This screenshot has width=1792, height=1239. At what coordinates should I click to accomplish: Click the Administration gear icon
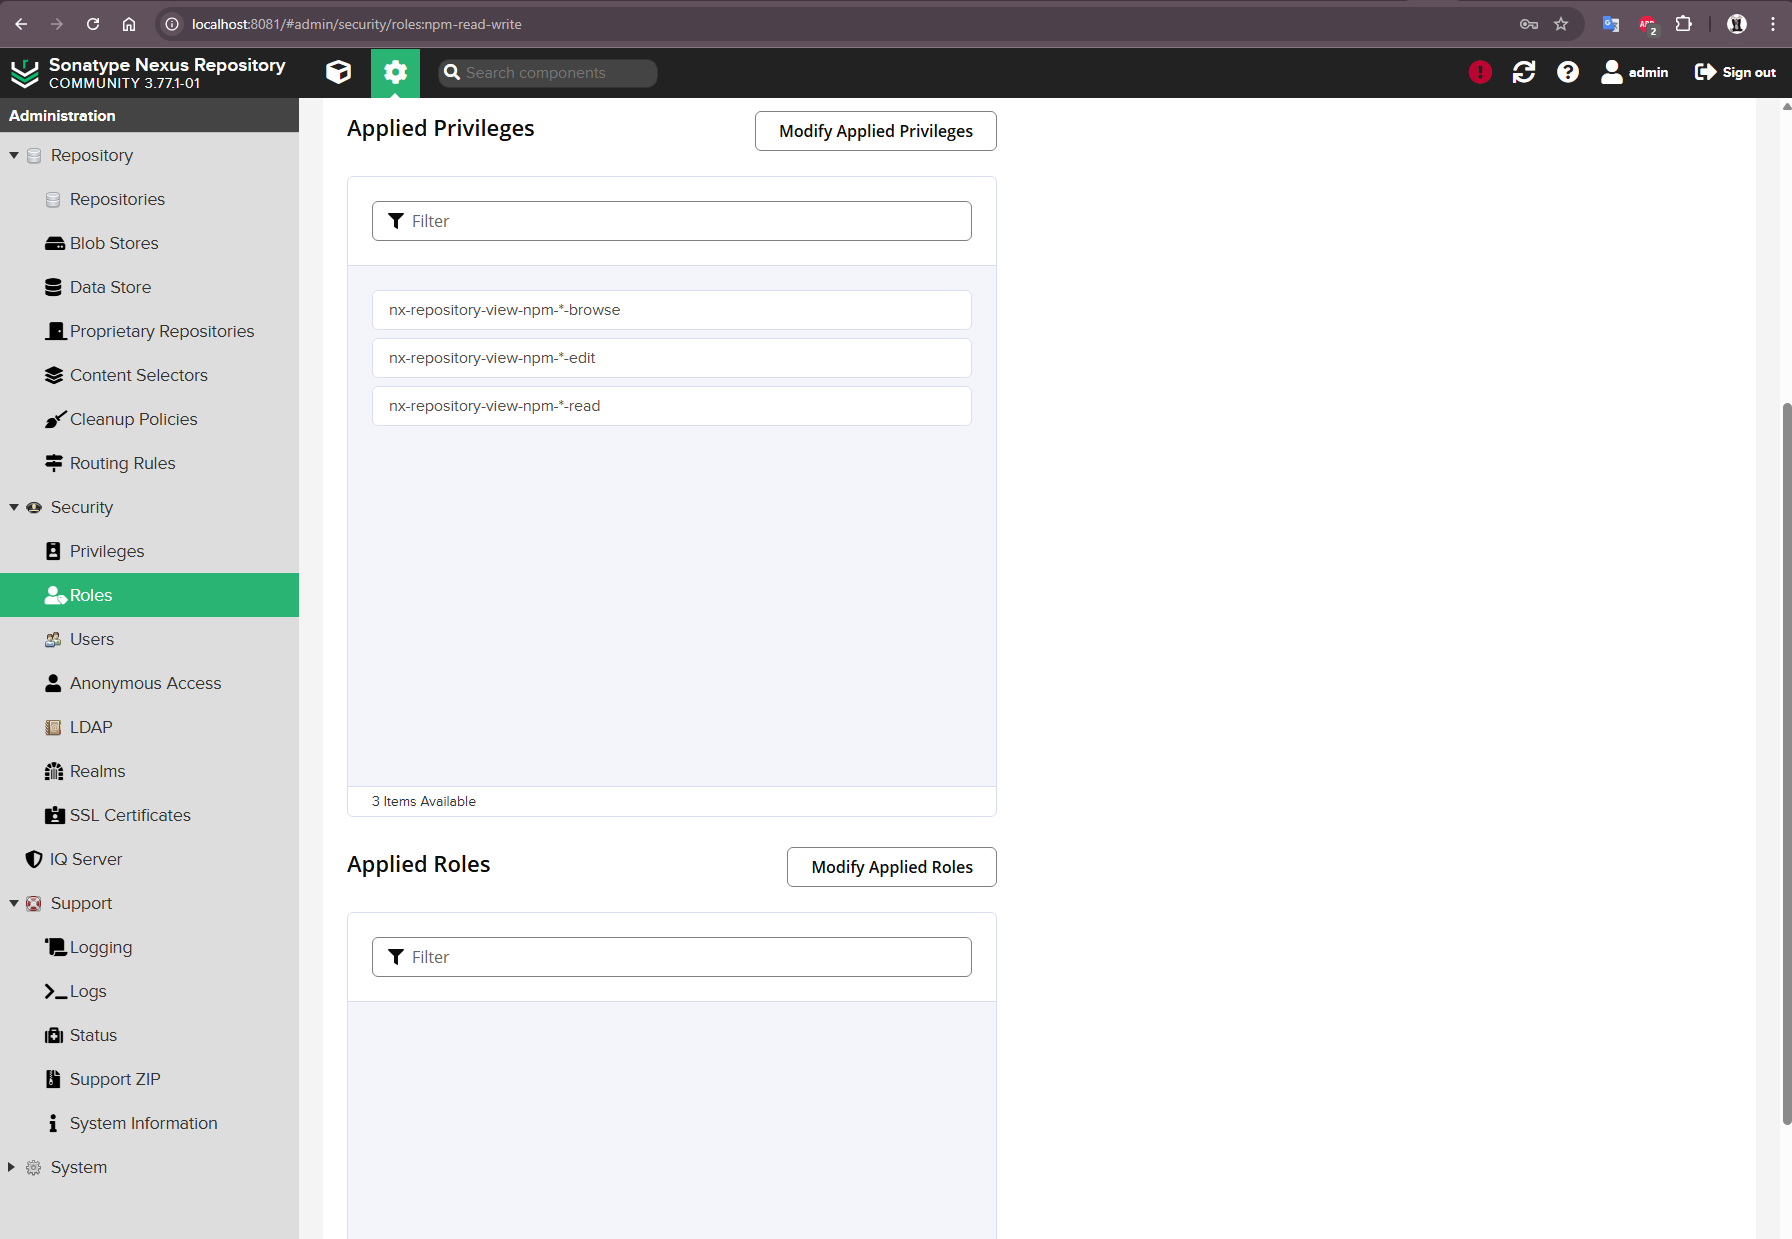pyautogui.click(x=395, y=72)
